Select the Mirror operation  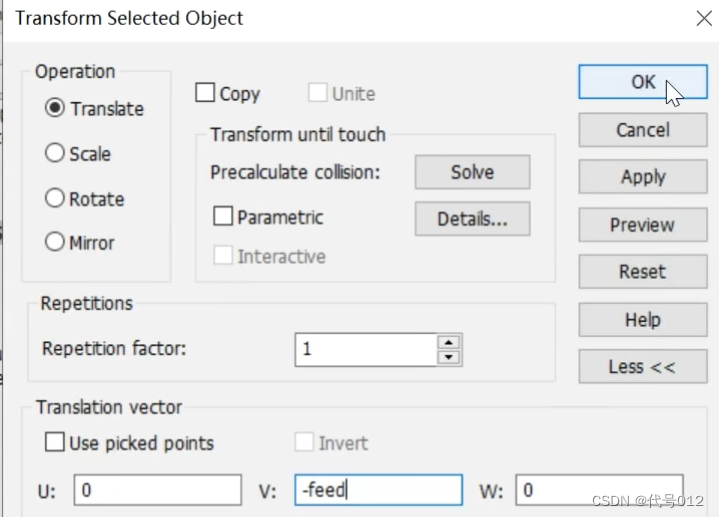click(x=55, y=243)
